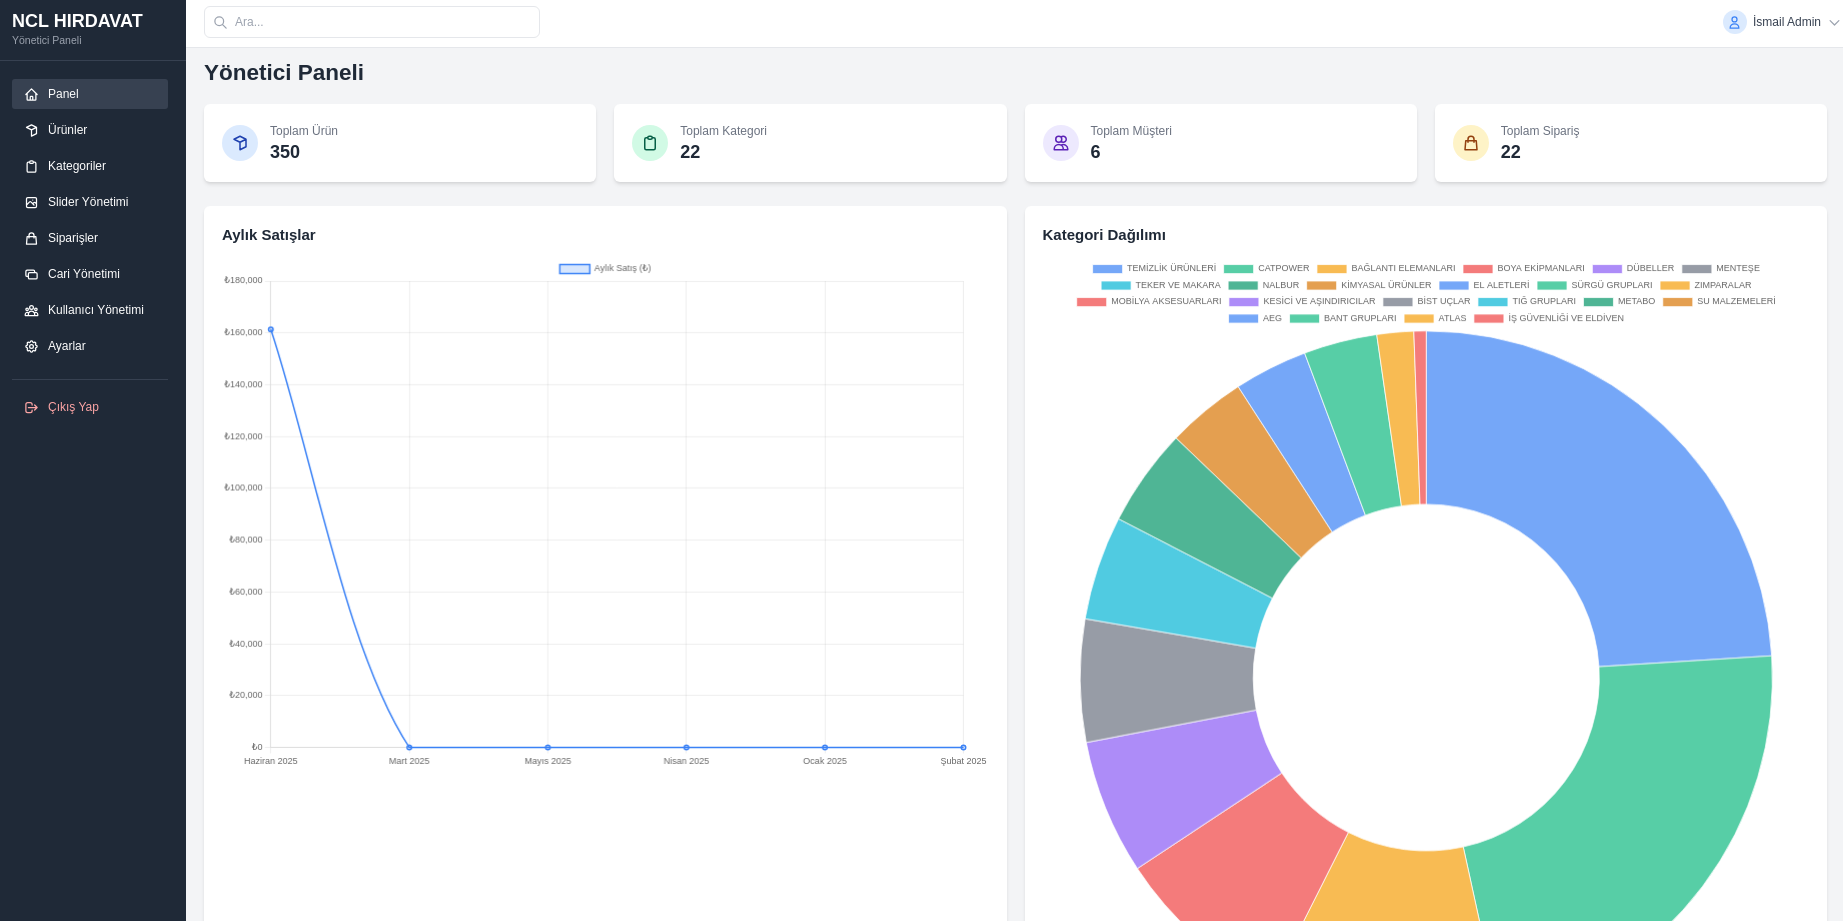Click the people icon beside Kullanıcı Yönetimi
The height and width of the screenshot is (921, 1843).
[31, 310]
